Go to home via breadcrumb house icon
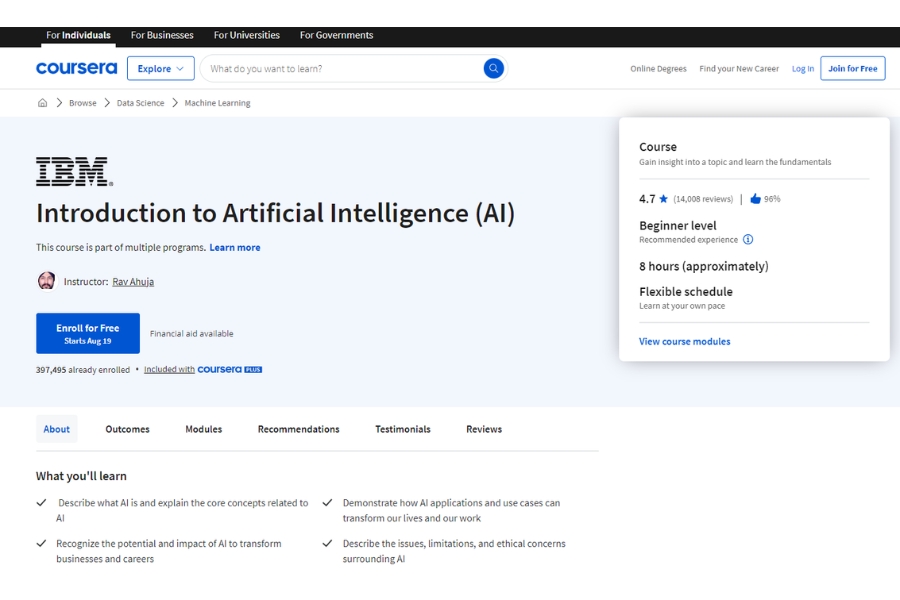This screenshot has width=900, height=600. (42, 103)
